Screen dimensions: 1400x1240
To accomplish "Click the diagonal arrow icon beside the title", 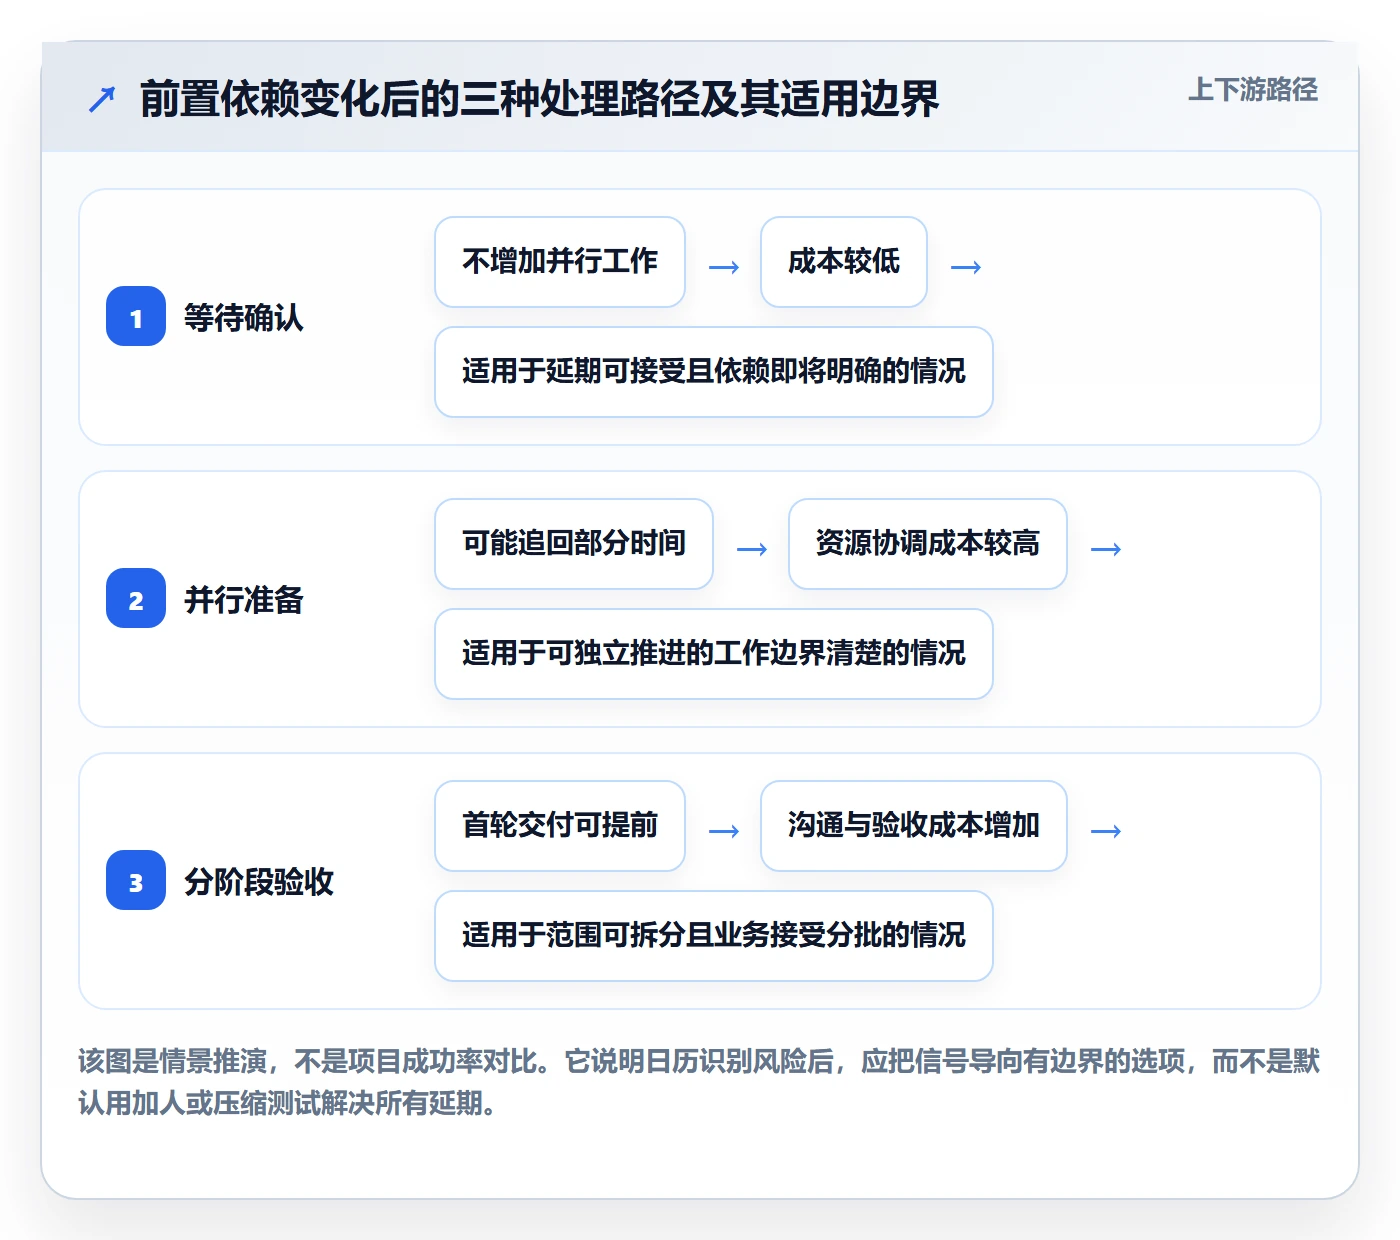I will pos(102,99).
